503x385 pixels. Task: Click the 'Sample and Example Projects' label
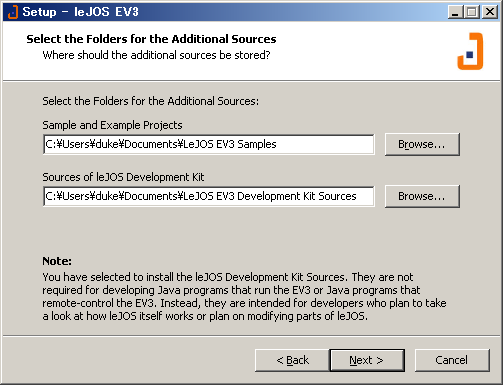(x=112, y=125)
